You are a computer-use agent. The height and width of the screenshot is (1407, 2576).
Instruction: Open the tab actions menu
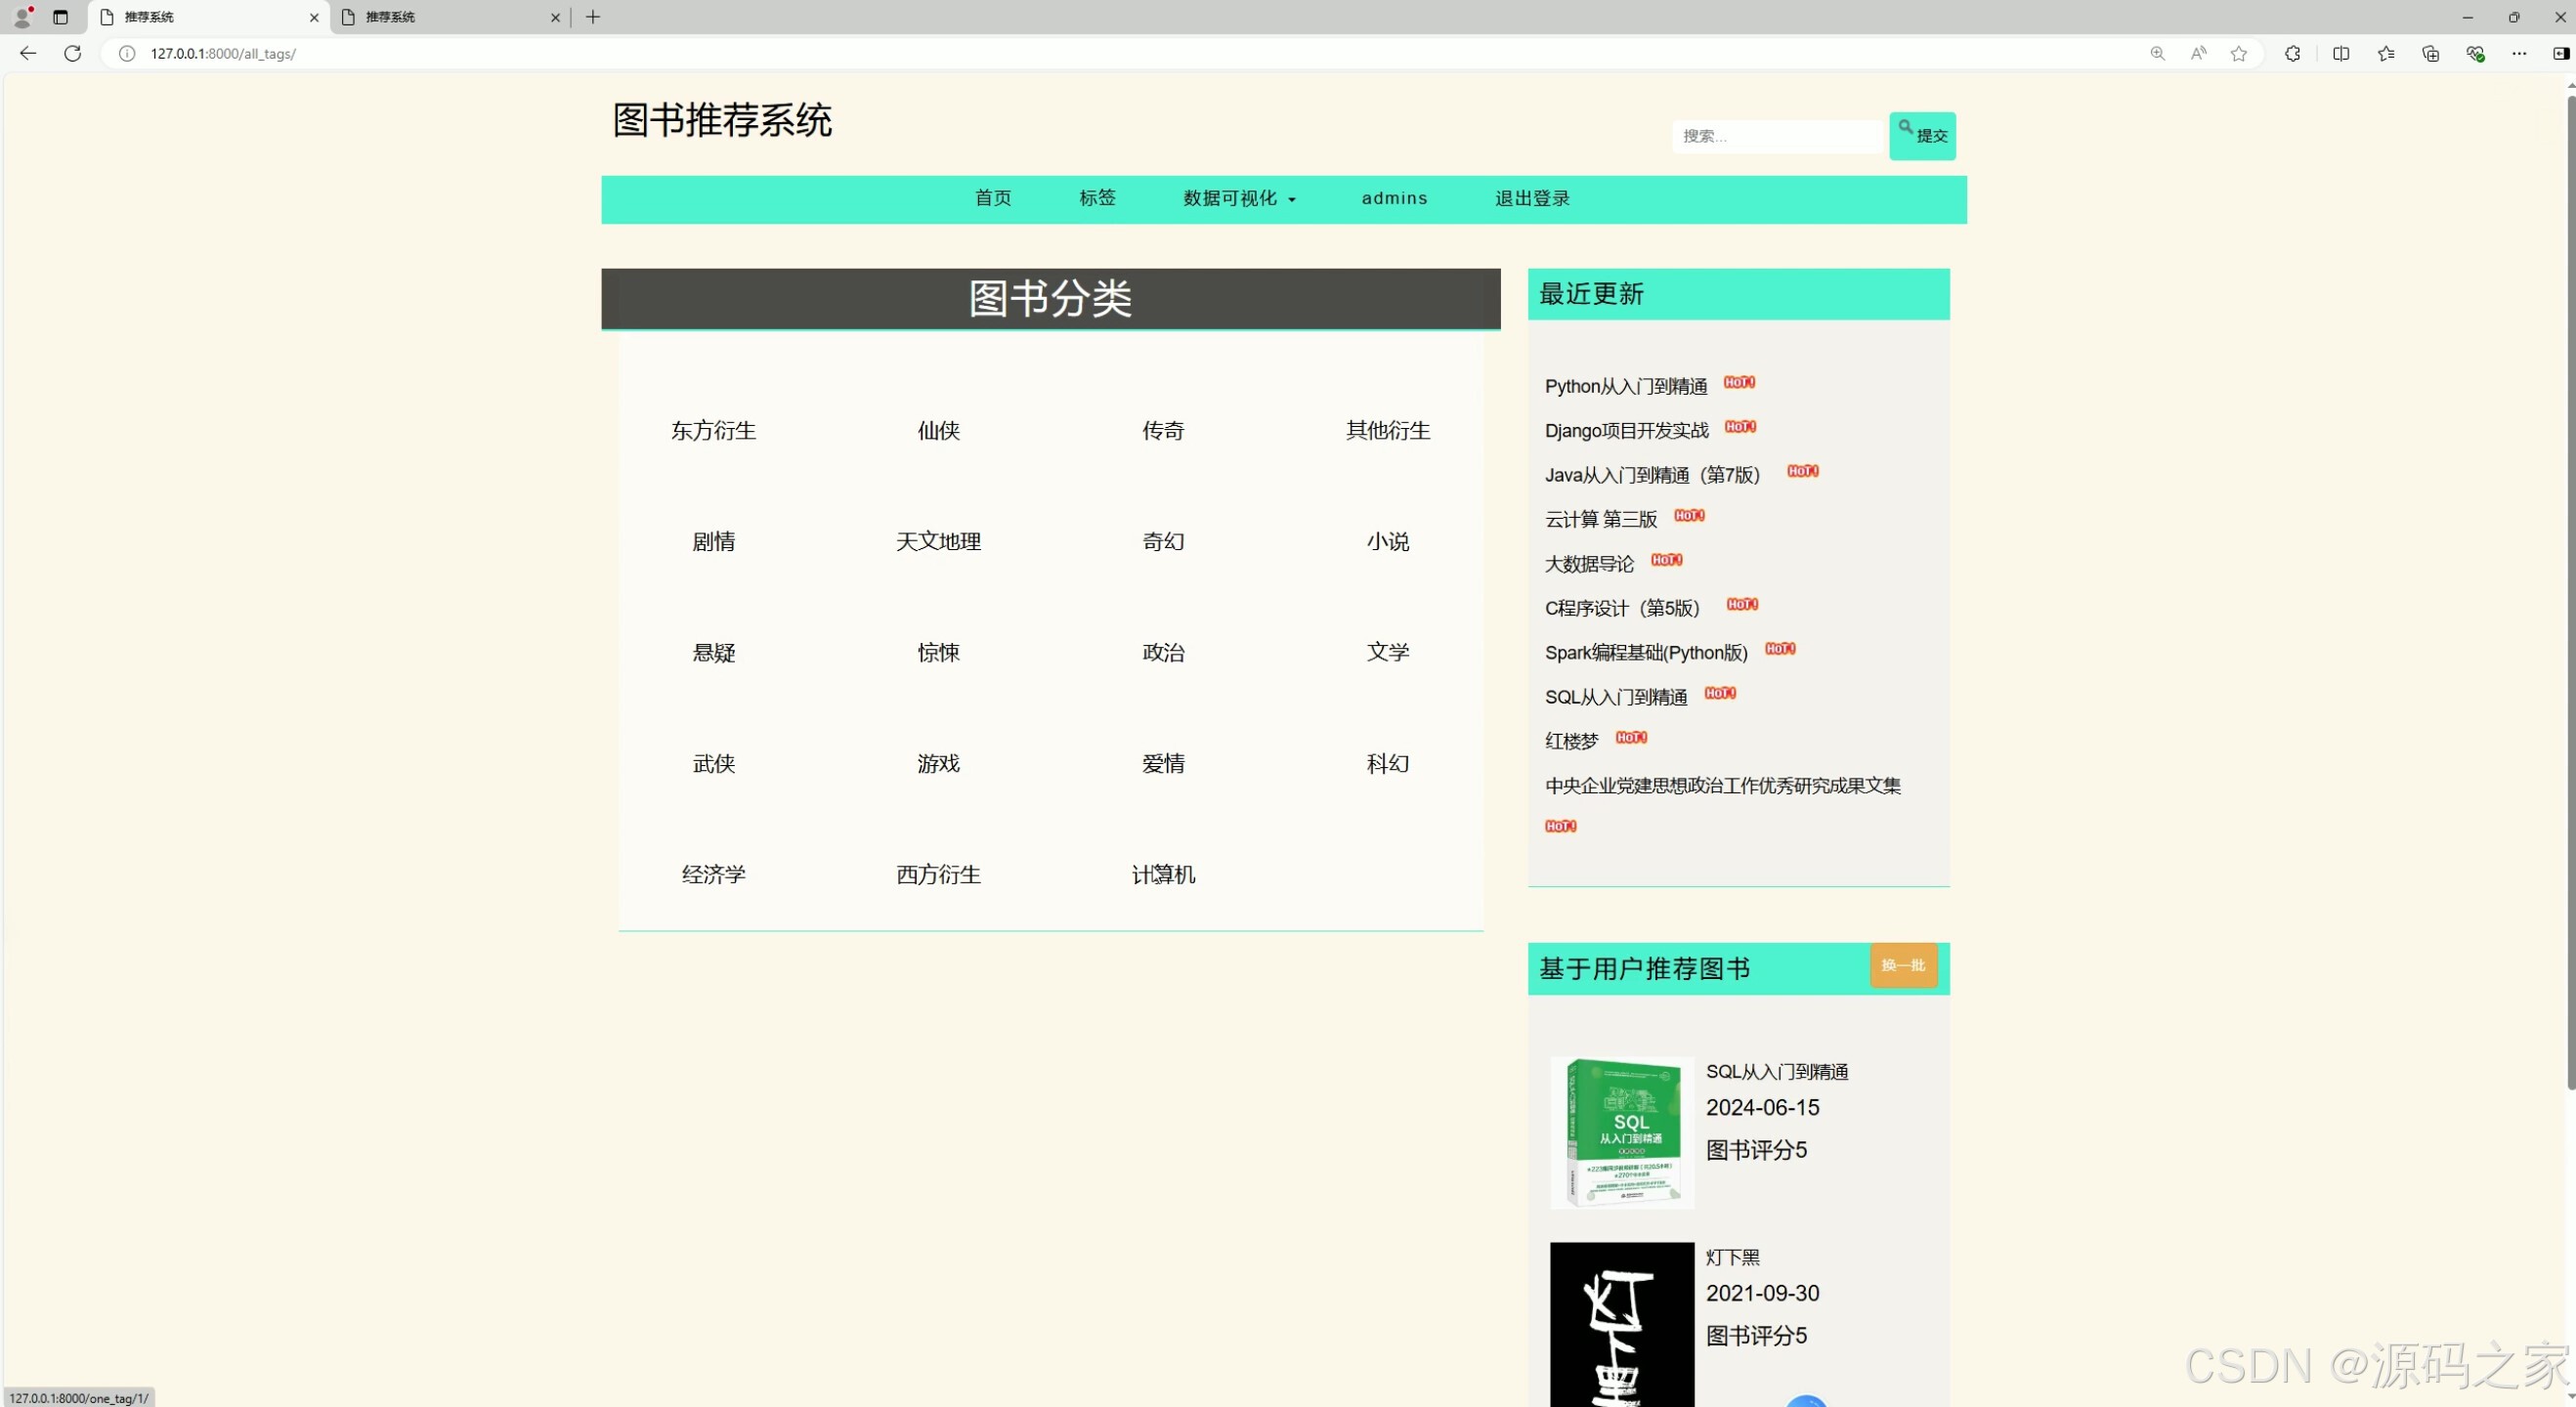click(60, 17)
